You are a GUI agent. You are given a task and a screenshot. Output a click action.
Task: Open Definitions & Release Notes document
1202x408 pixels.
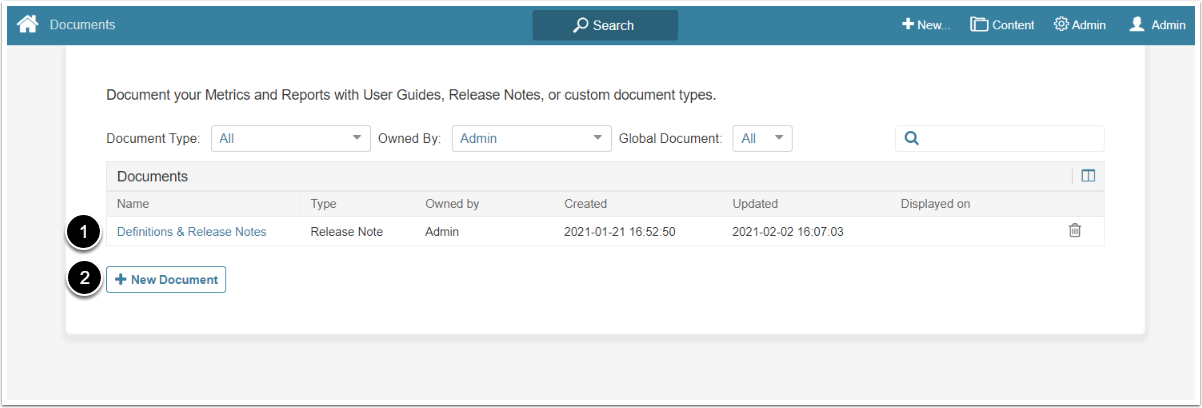tap(191, 231)
